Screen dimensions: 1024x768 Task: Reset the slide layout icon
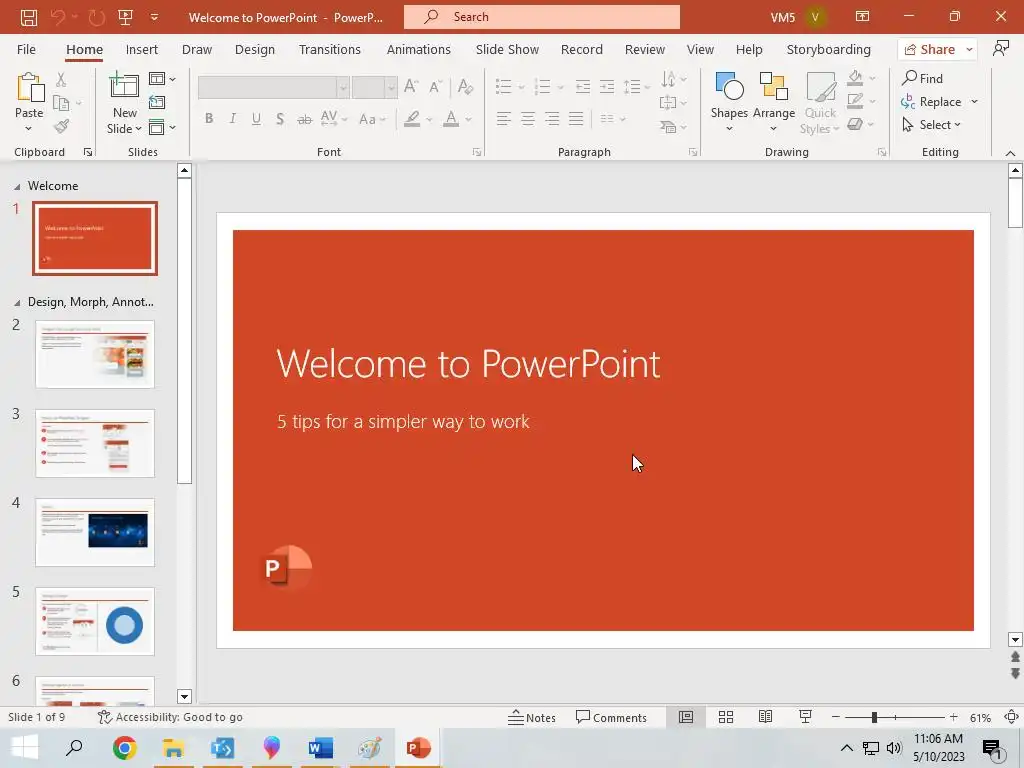coord(157,103)
